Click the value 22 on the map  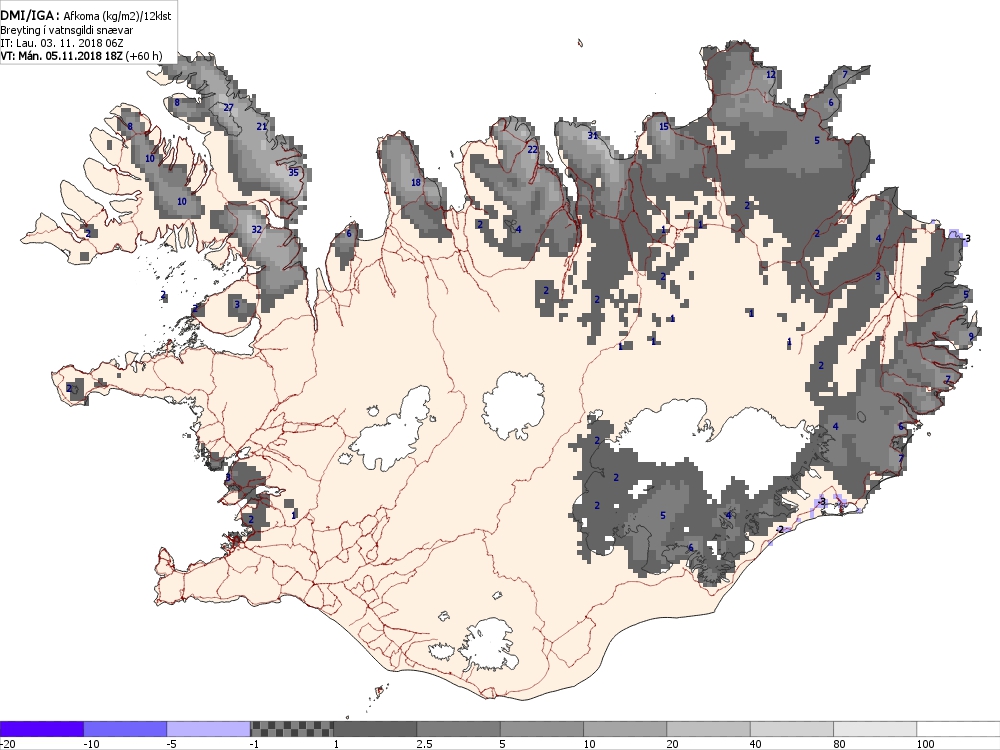[533, 150]
